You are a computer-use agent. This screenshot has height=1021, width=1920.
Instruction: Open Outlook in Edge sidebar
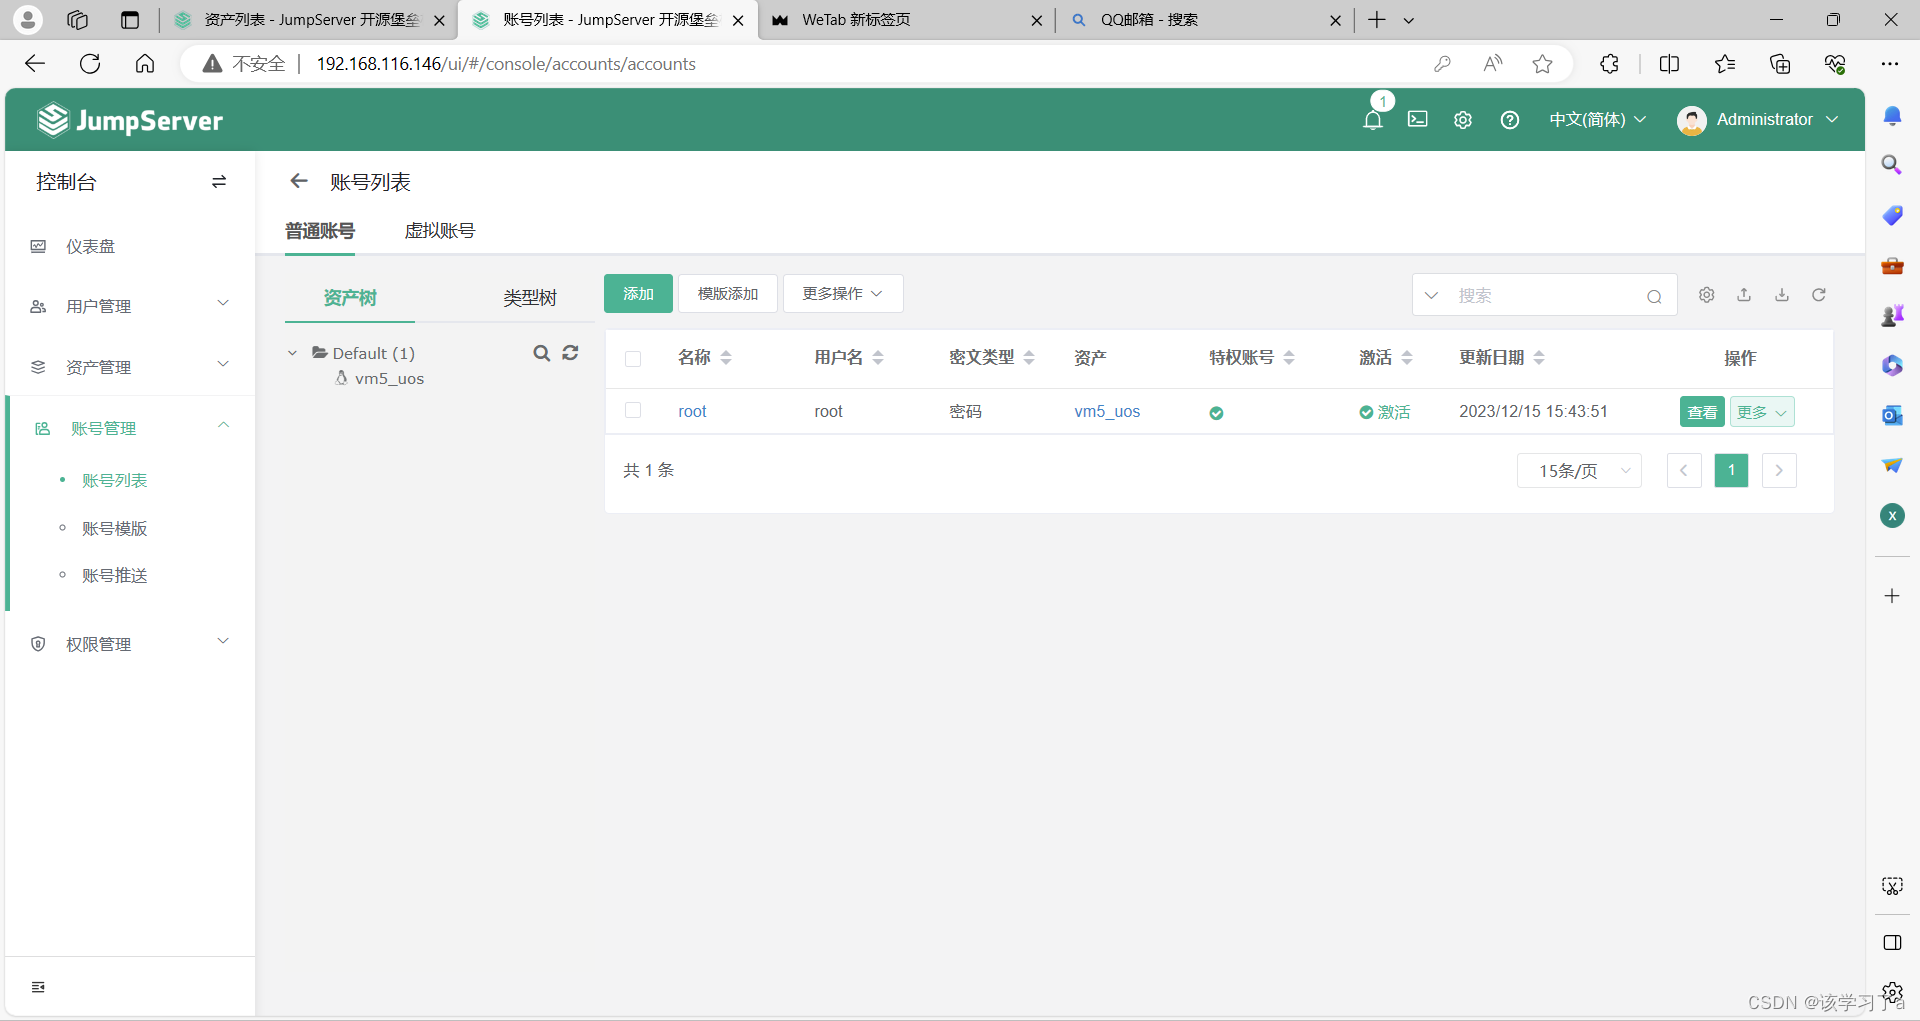[x=1892, y=415]
